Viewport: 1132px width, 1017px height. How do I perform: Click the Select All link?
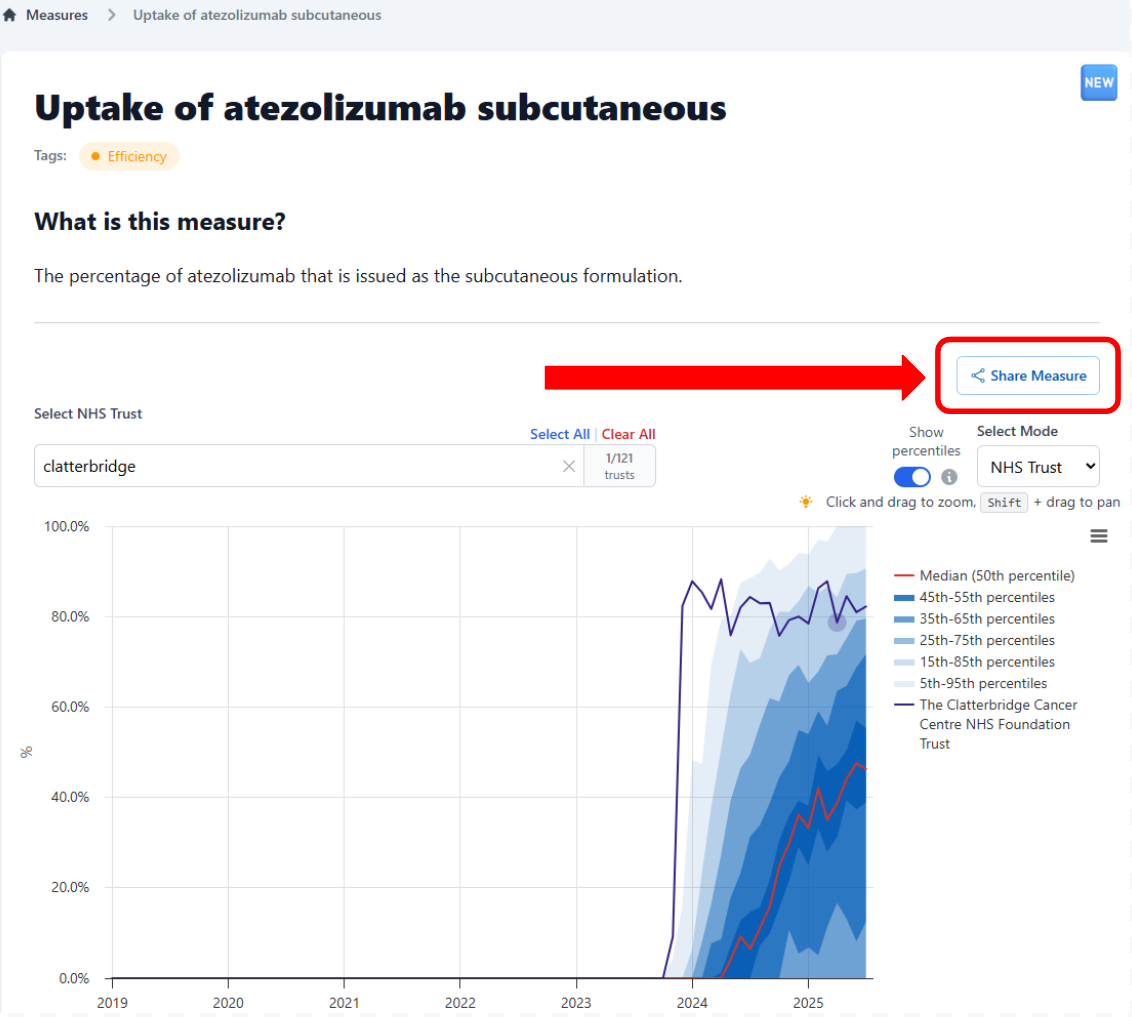tap(559, 434)
